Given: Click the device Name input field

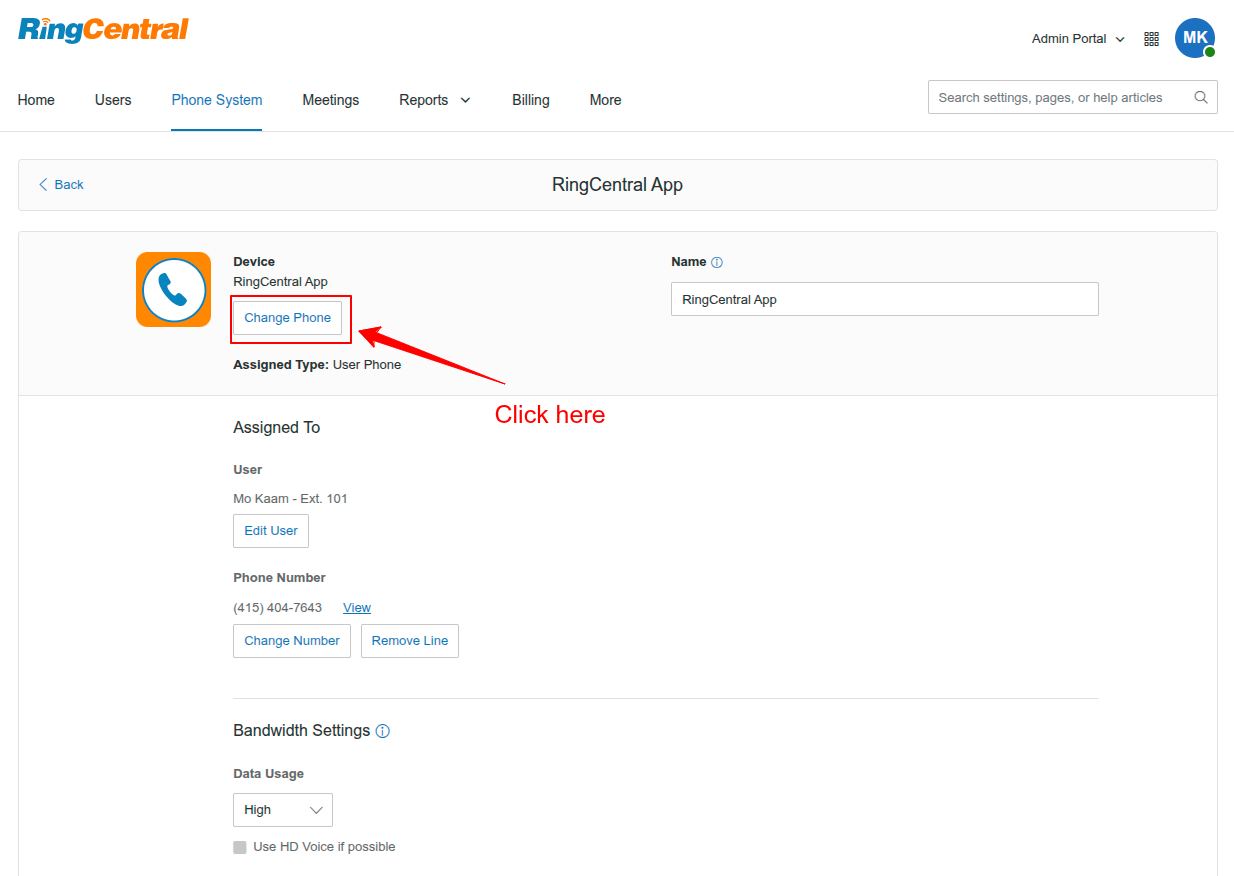Looking at the screenshot, I should pyautogui.click(x=884, y=299).
